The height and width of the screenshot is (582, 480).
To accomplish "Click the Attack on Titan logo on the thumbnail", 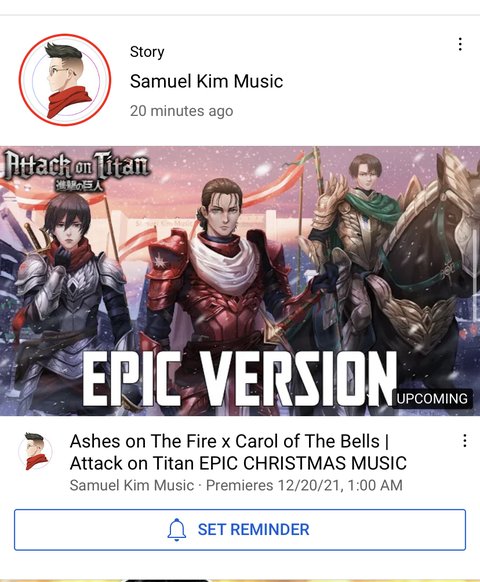I will [x=76, y=170].
